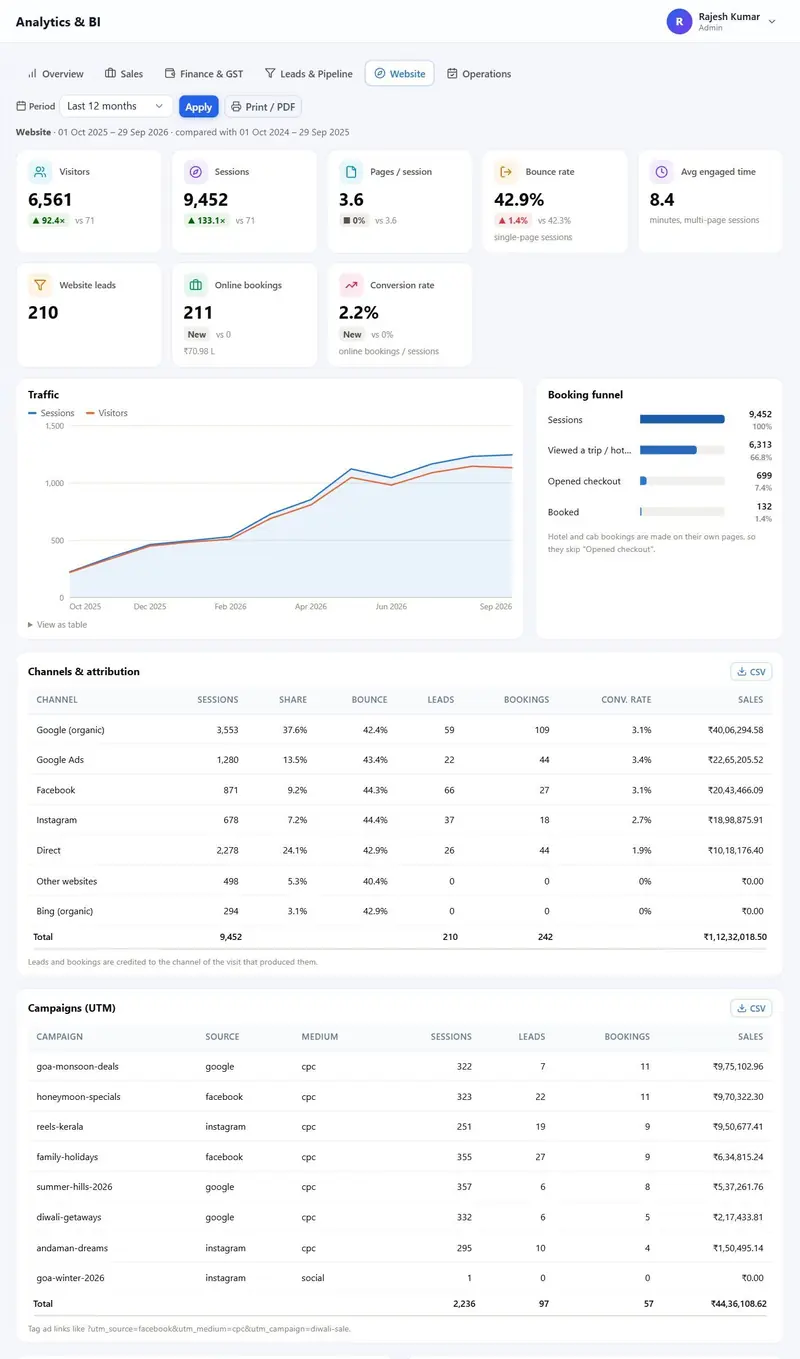The image size is (800, 1359).
Task: Click the Visitors card people icon
Action: 40,172
